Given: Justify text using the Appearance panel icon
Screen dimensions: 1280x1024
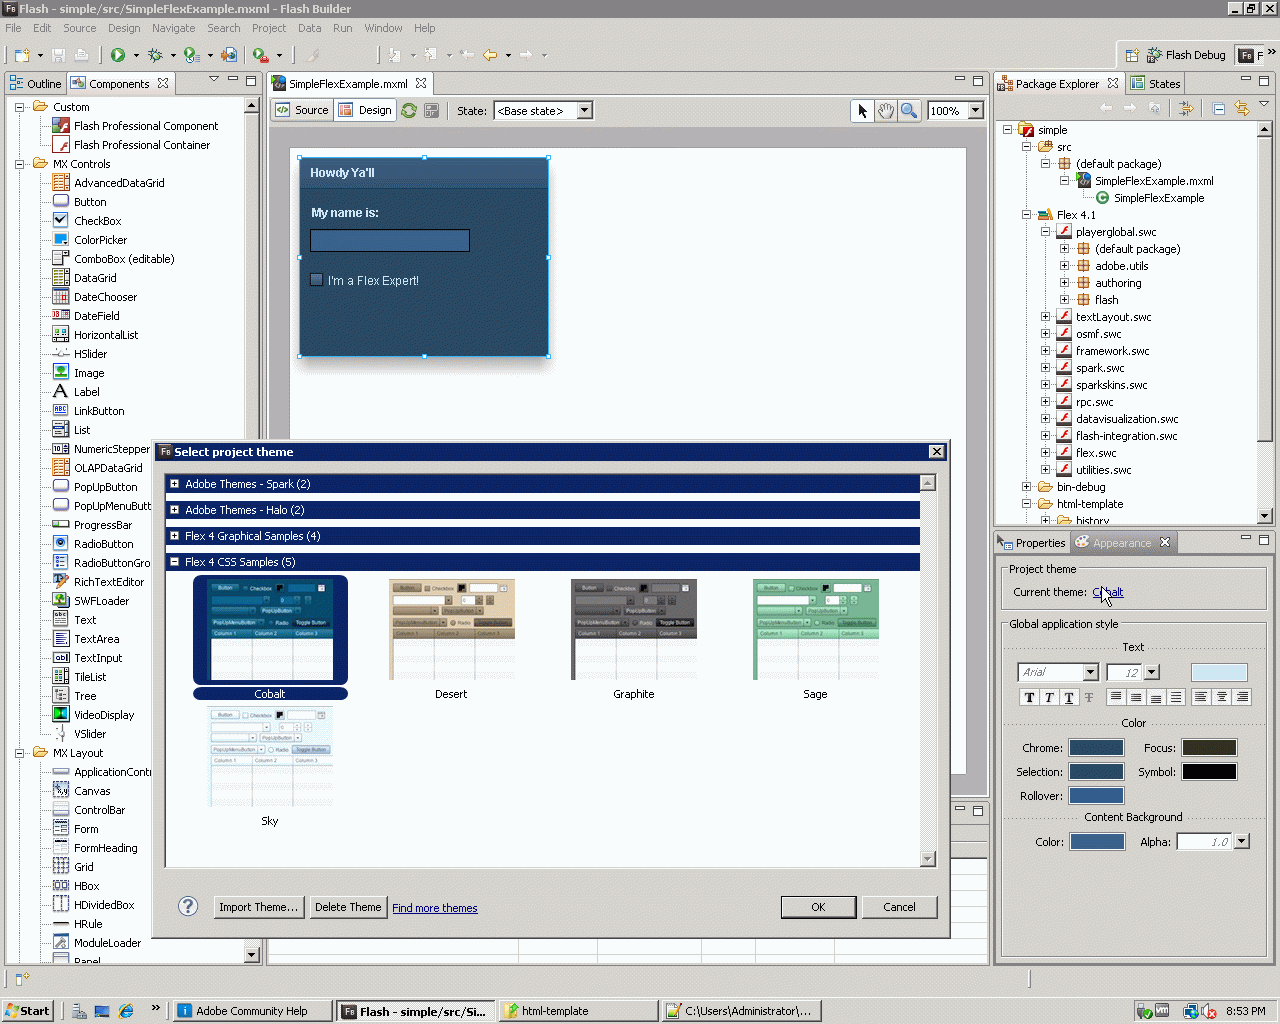Looking at the screenshot, I should pos(1176,697).
